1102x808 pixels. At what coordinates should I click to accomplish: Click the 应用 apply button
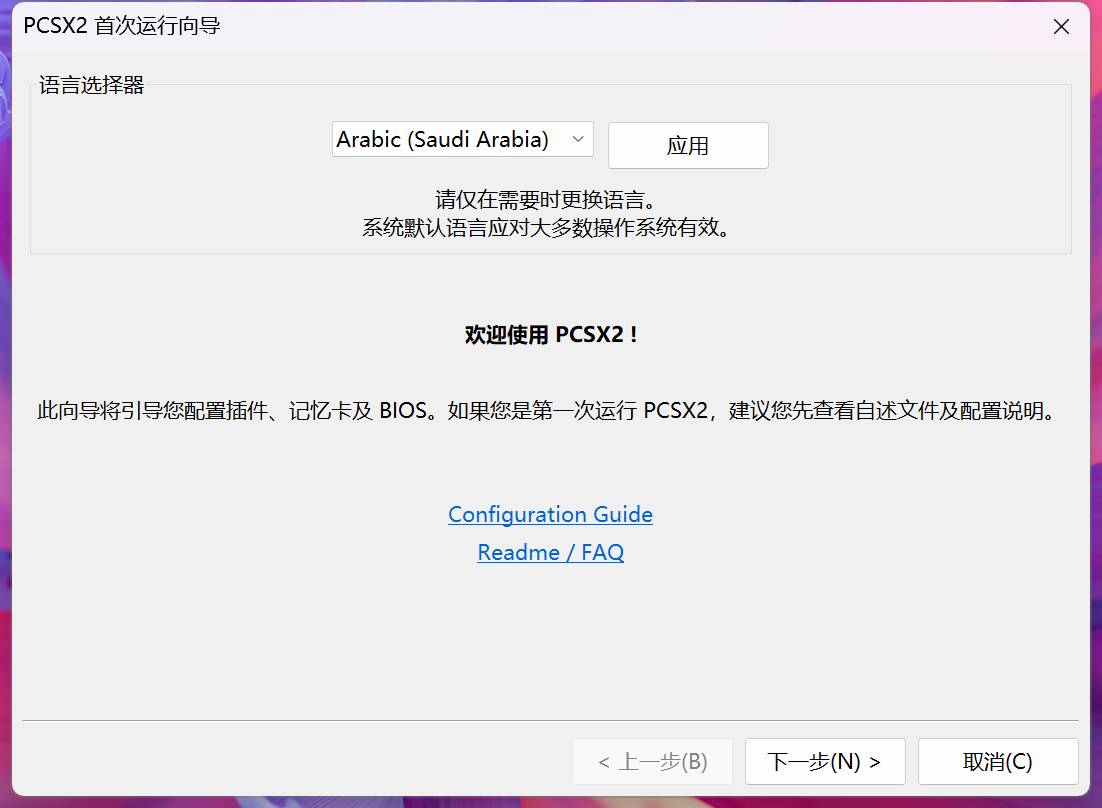688,145
